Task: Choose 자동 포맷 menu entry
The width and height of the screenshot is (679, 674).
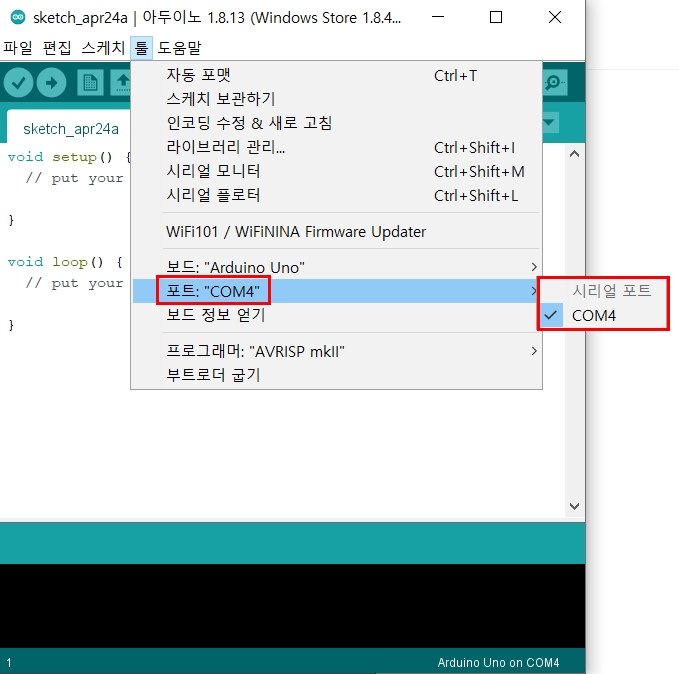Action: [x=337, y=75]
